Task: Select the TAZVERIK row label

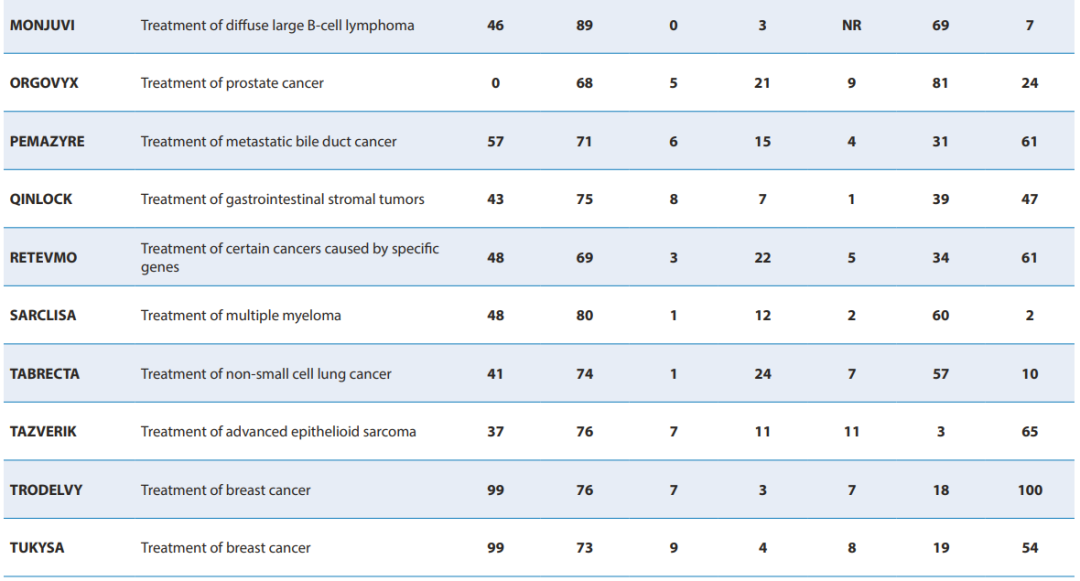Action: (43, 432)
